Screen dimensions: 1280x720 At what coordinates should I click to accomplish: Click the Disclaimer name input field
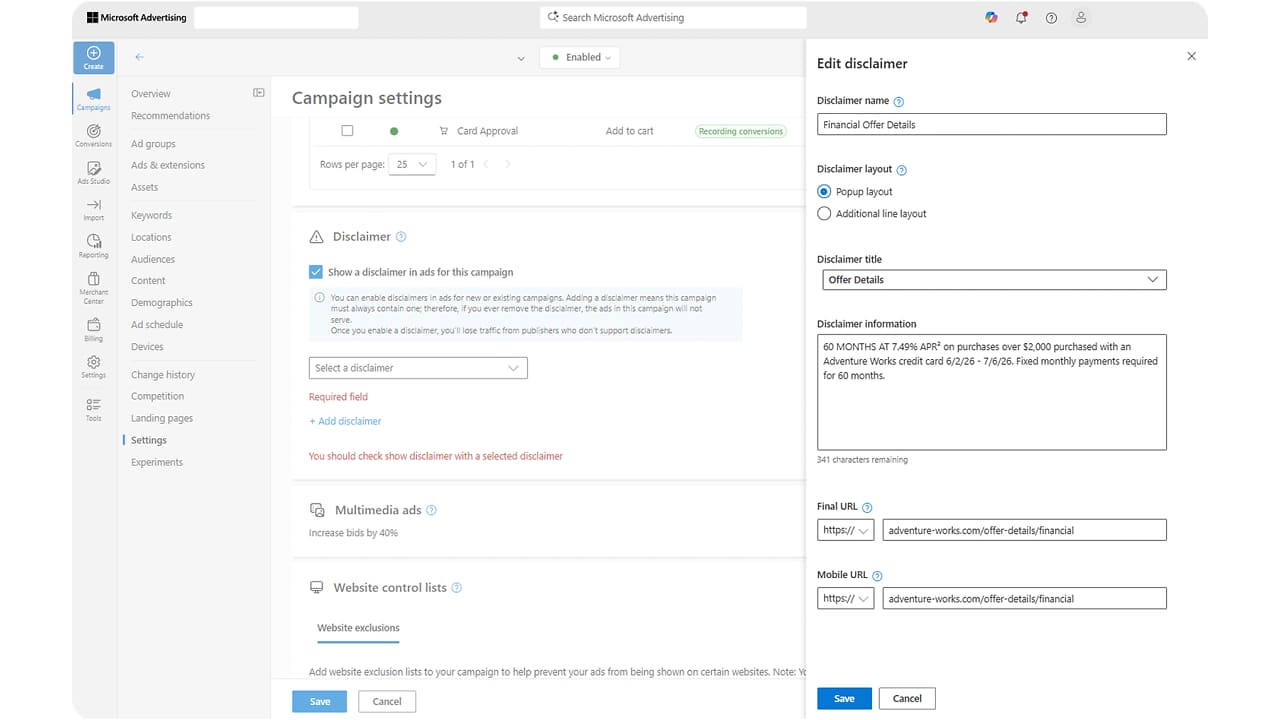[992, 125]
